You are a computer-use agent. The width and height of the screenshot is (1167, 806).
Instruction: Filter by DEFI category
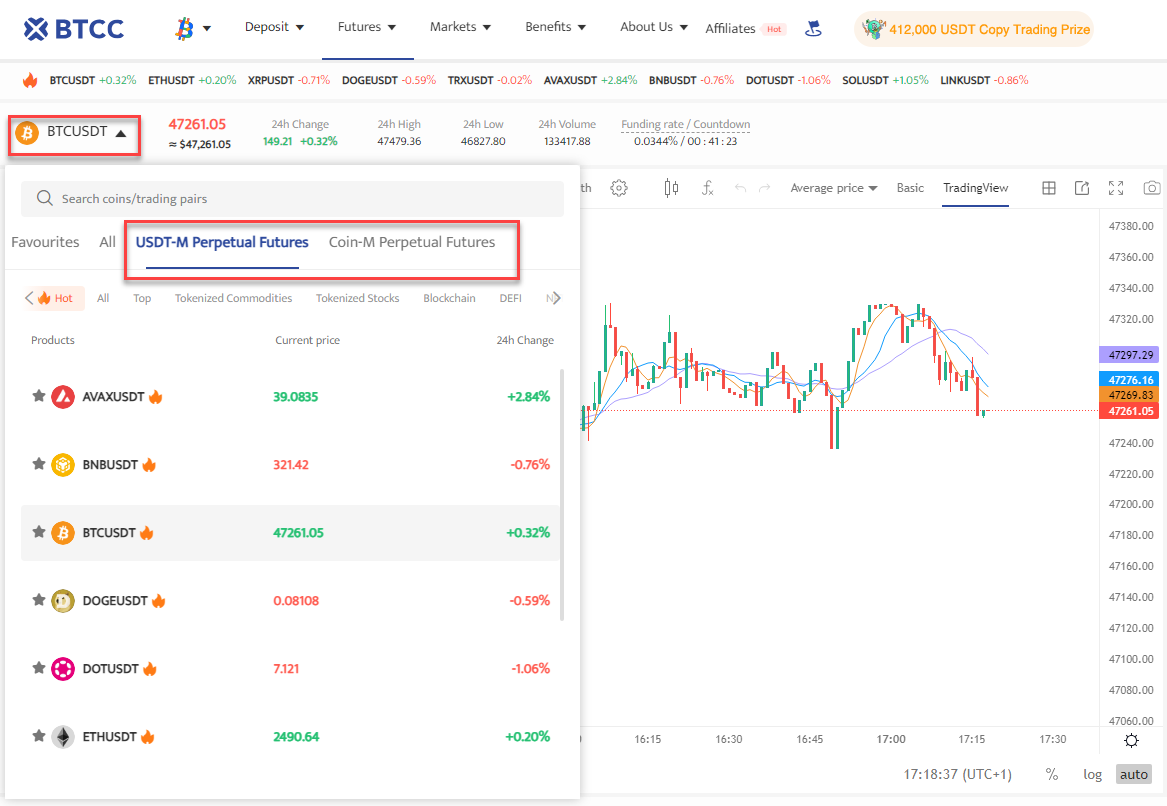pyautogui.click(x=511, y=298)
